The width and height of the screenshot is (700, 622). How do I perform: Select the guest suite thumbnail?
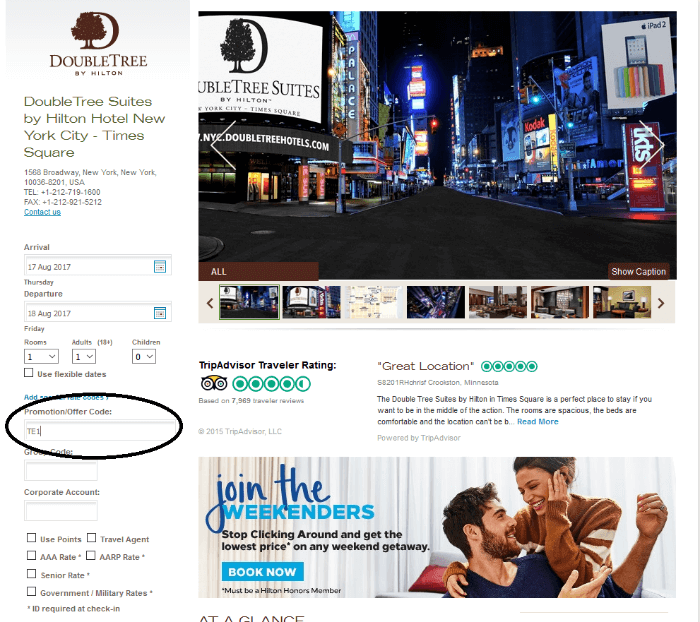[x=622, y=302]
